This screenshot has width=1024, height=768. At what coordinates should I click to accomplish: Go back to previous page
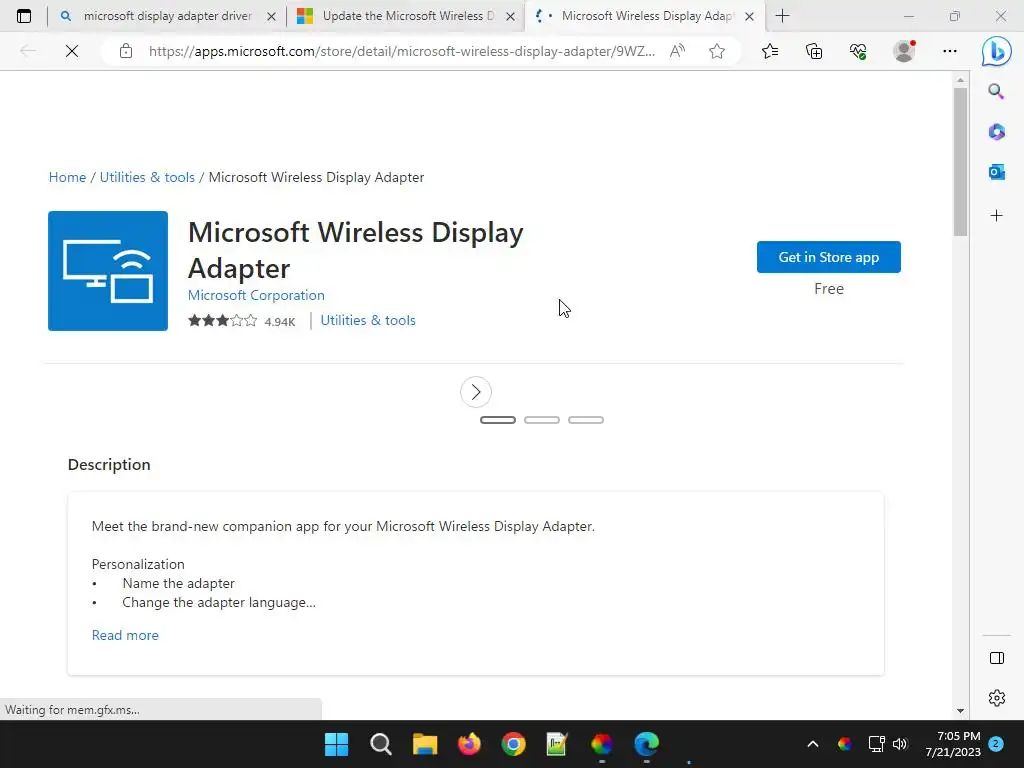pos(27,51)
